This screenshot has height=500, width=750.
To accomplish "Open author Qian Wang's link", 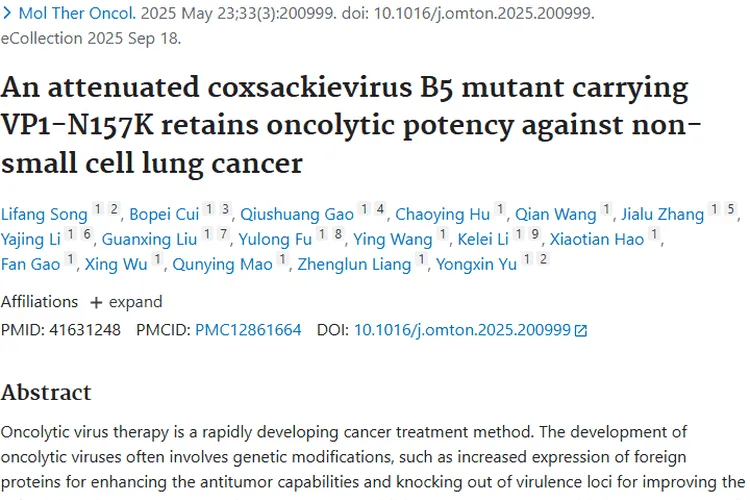I will pyautogui.click(x=556, y=214).
